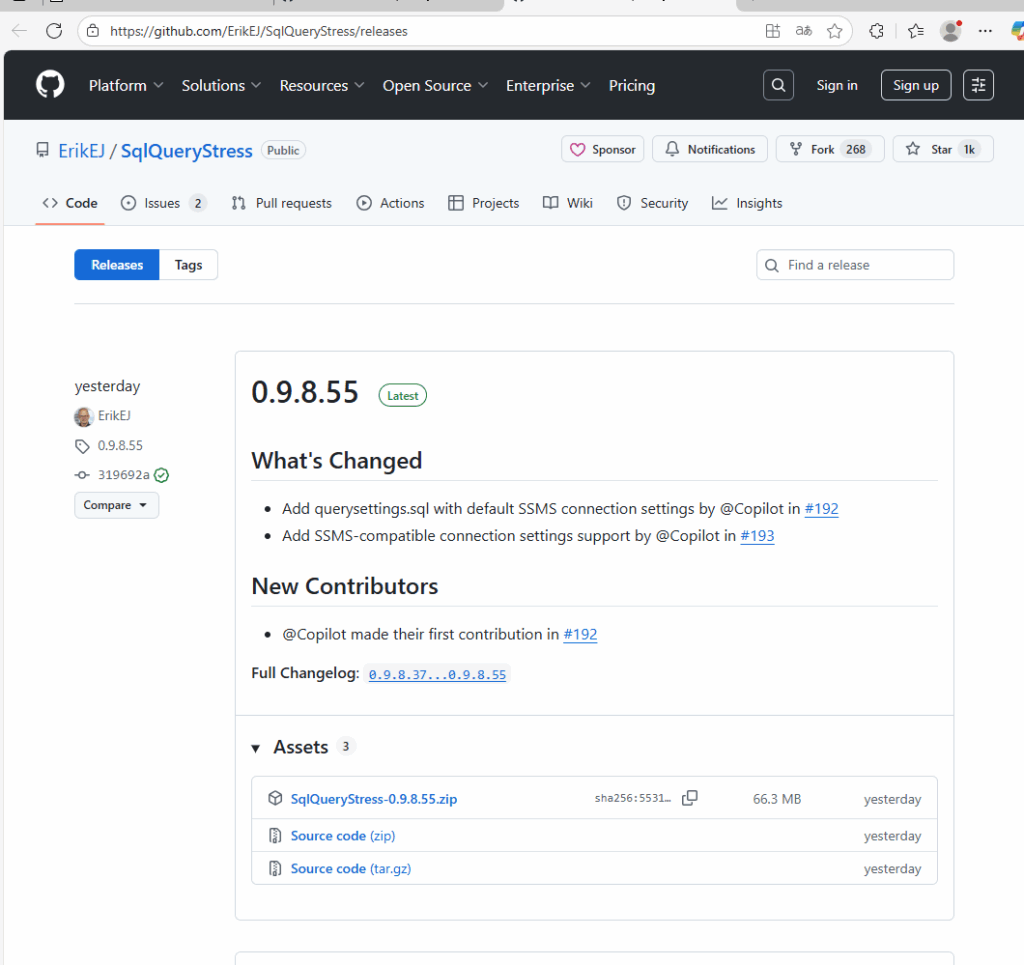Open the appearance settings icon beside Sign up
Viewport: 1024px width, 965px height.
click(978, 85)
